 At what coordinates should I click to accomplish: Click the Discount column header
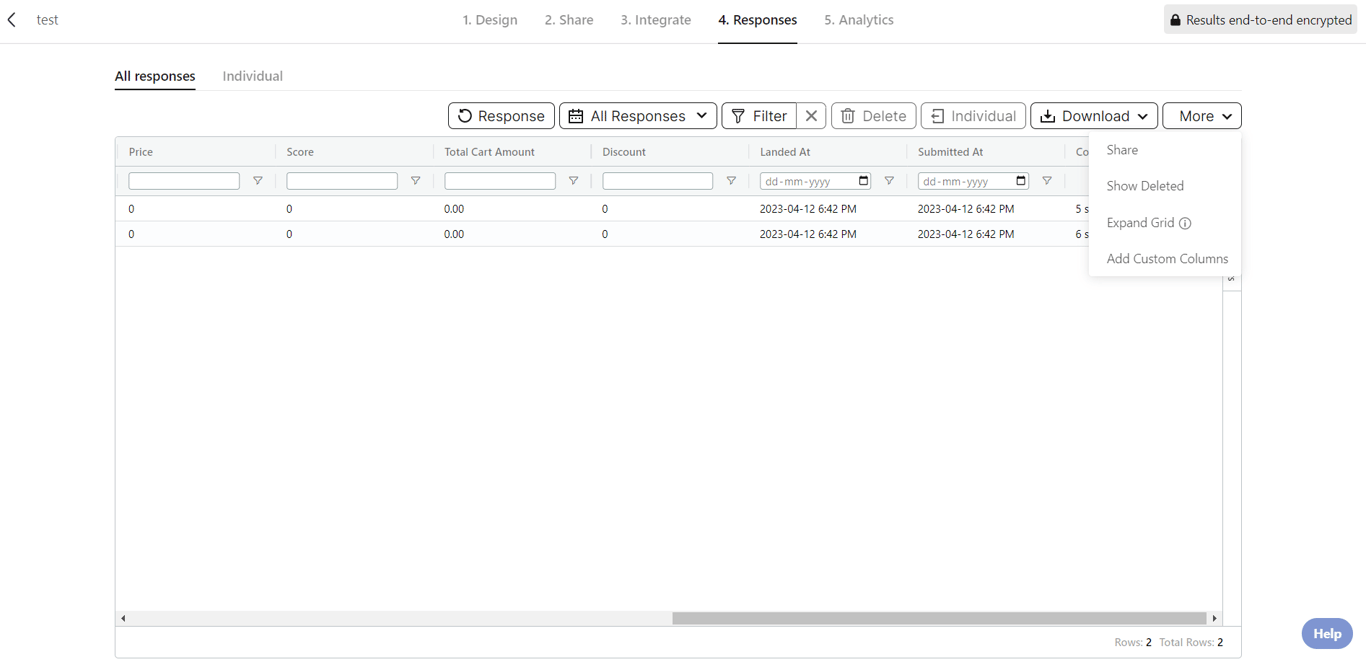[624, 152]
